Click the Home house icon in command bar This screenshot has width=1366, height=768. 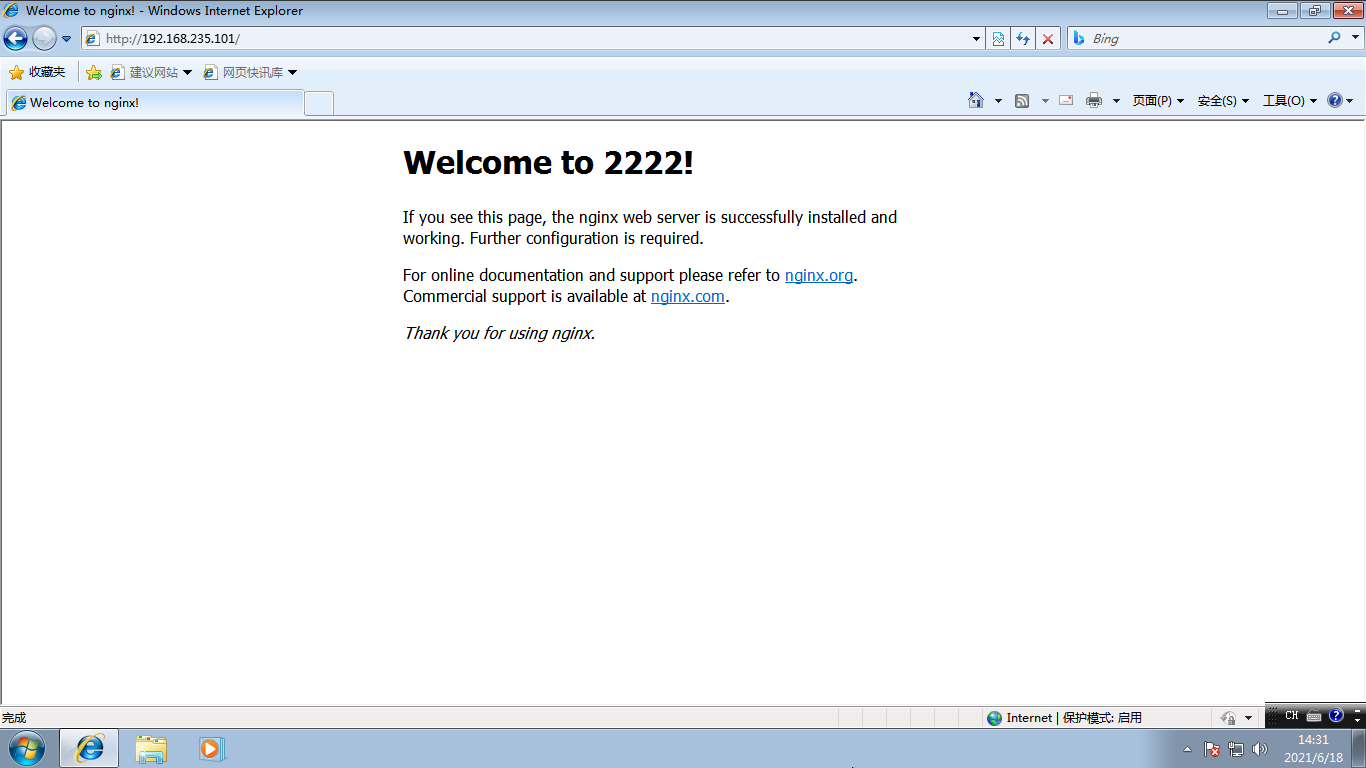tap(976, 100)
